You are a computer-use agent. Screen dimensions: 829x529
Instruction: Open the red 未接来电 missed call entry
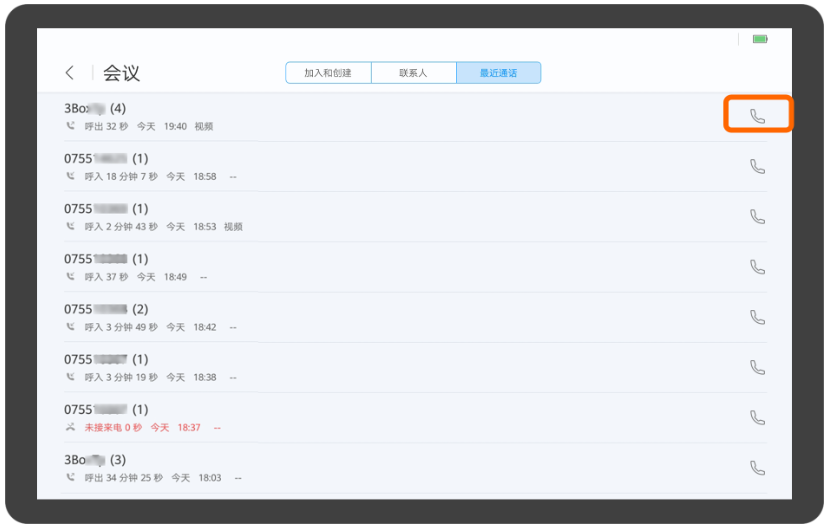tap(300, 417)
